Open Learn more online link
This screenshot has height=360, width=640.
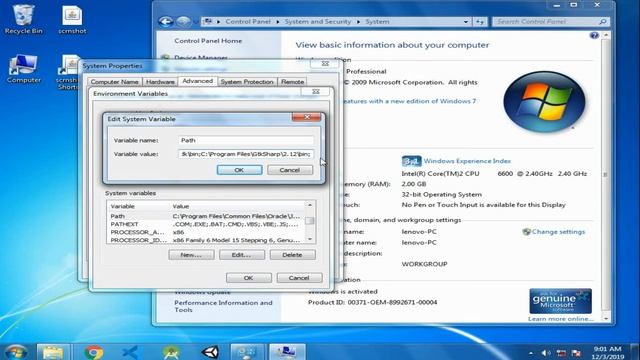pyautogui.click(x=560, y=319)
